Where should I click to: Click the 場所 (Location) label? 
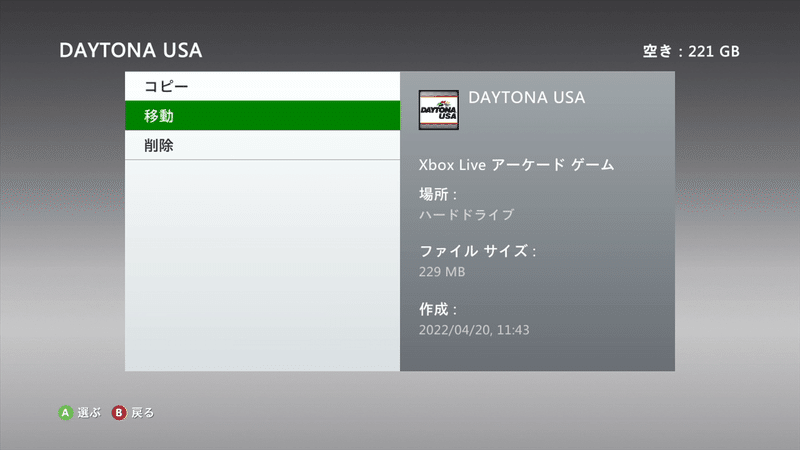438,194
